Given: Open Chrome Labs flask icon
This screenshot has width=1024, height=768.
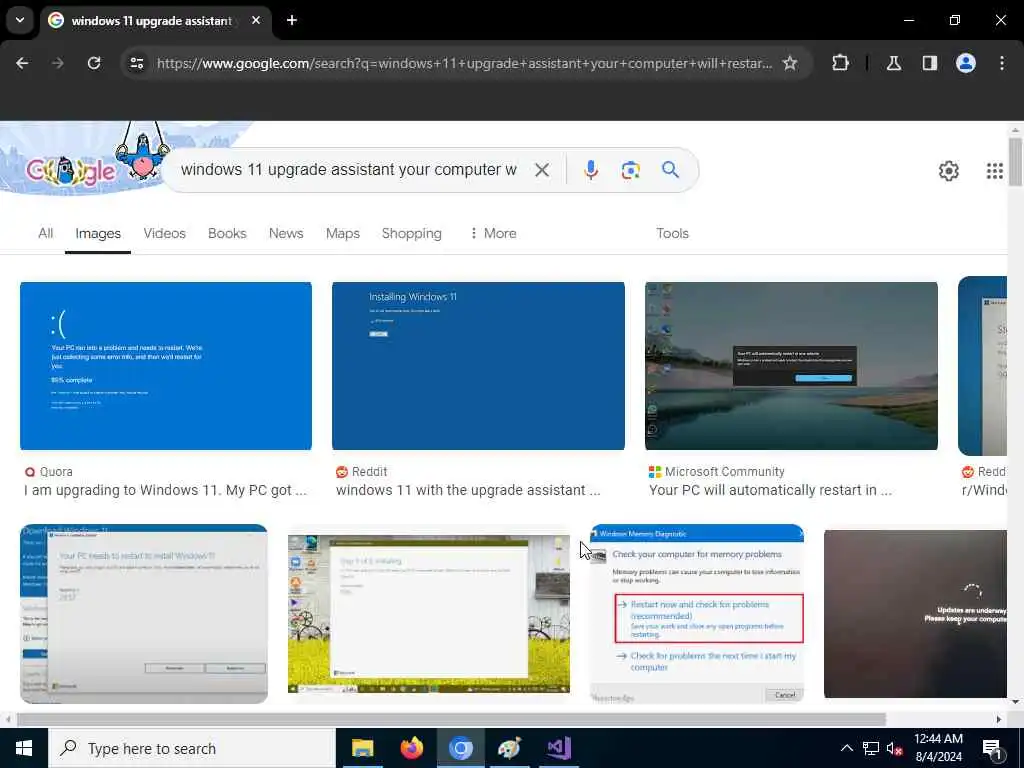Looking at the screenshot, I should [894, 63].
